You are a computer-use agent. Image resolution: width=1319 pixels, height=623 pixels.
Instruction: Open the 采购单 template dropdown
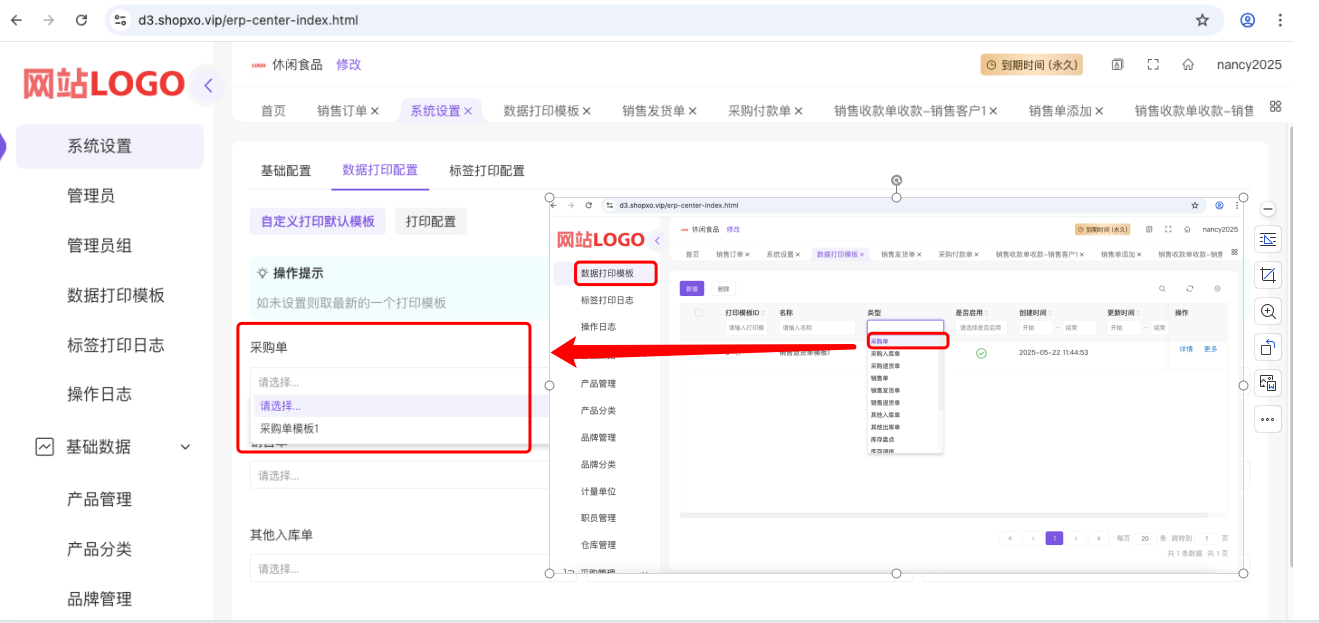(x=400, y=382)
